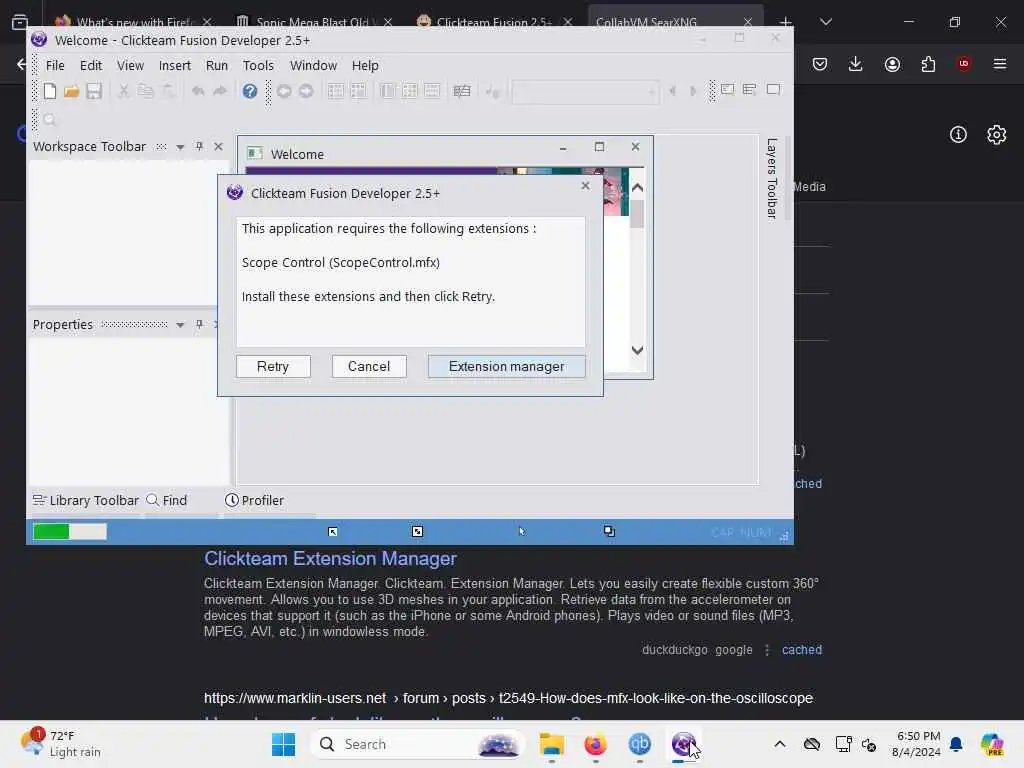
Task: Open the Insert menu
Action: 174,65
